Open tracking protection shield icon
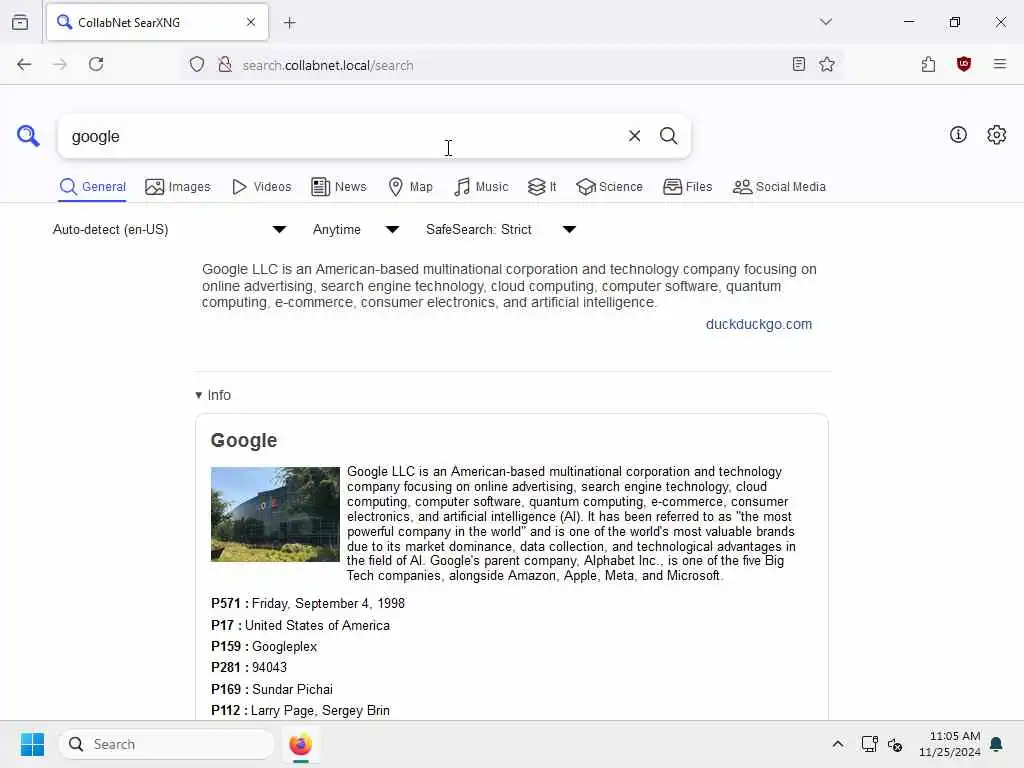The height and width of the screenshot is (768, 1024). tap(197, 64)
